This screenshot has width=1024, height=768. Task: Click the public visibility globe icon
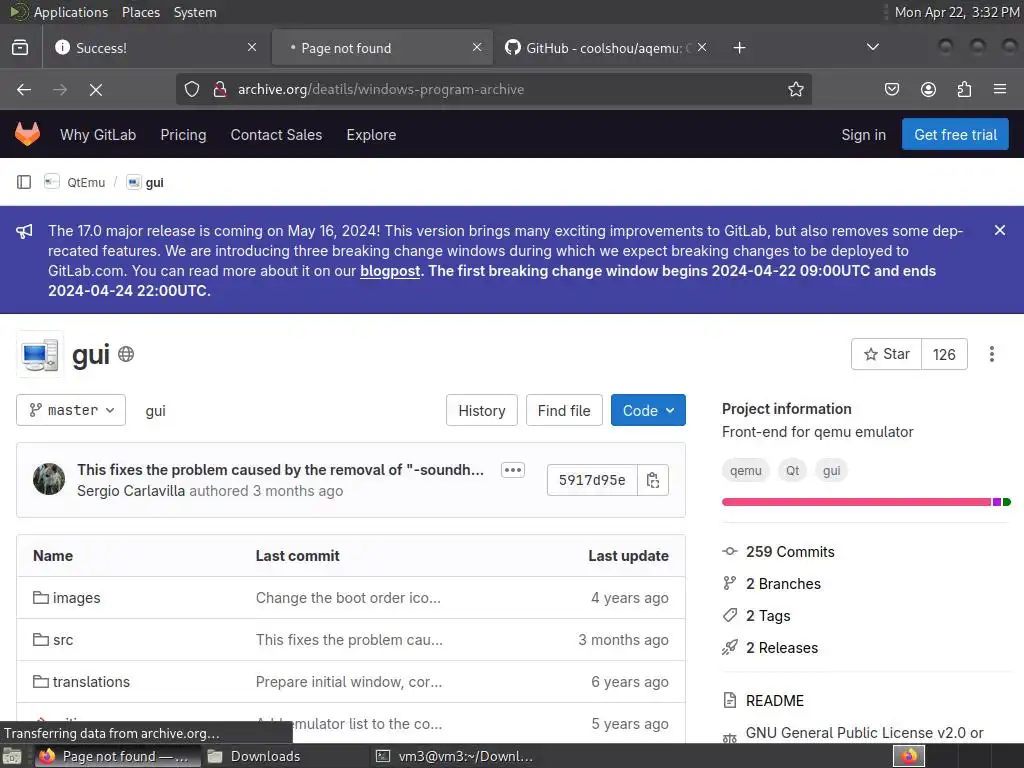coord(126,354)
